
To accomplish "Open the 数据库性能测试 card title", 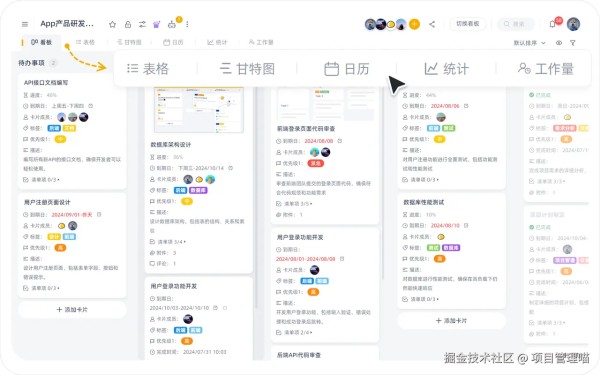I will coord(424,202).
